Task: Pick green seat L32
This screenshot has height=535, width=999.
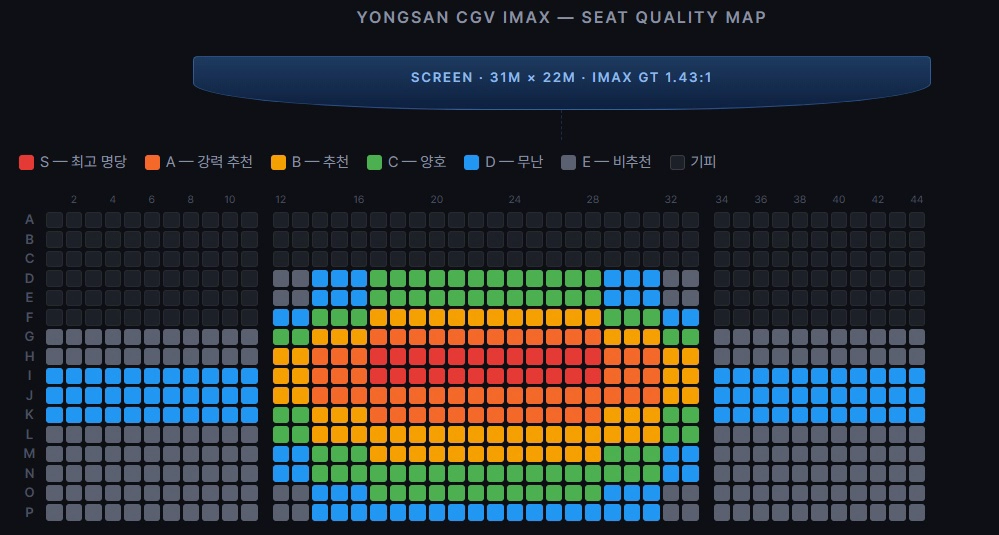Action: click(671, 434)
